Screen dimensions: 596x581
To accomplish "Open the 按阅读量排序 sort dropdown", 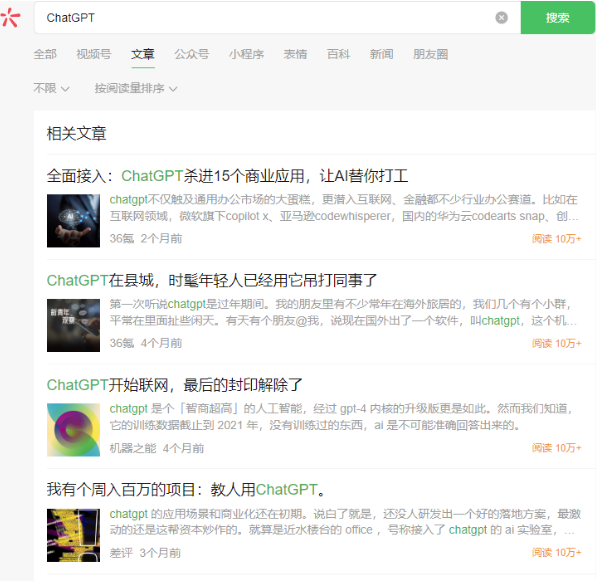I will click(x=136, y=88).
